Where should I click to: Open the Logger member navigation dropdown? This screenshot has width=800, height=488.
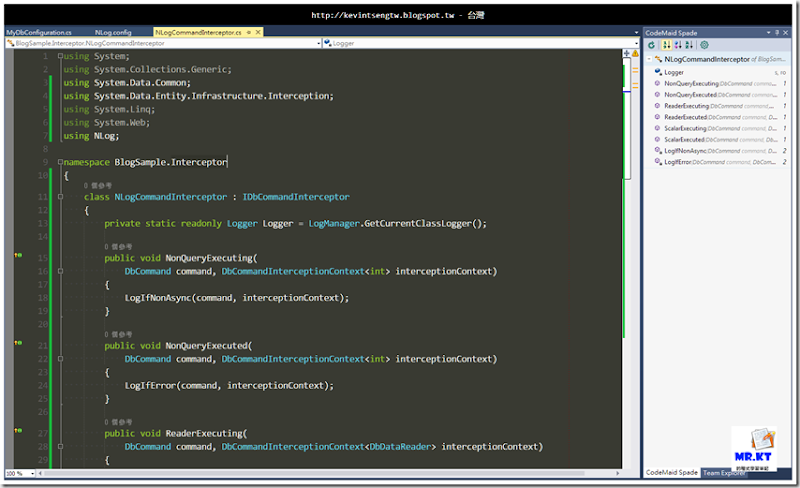(x=636, y=43)
